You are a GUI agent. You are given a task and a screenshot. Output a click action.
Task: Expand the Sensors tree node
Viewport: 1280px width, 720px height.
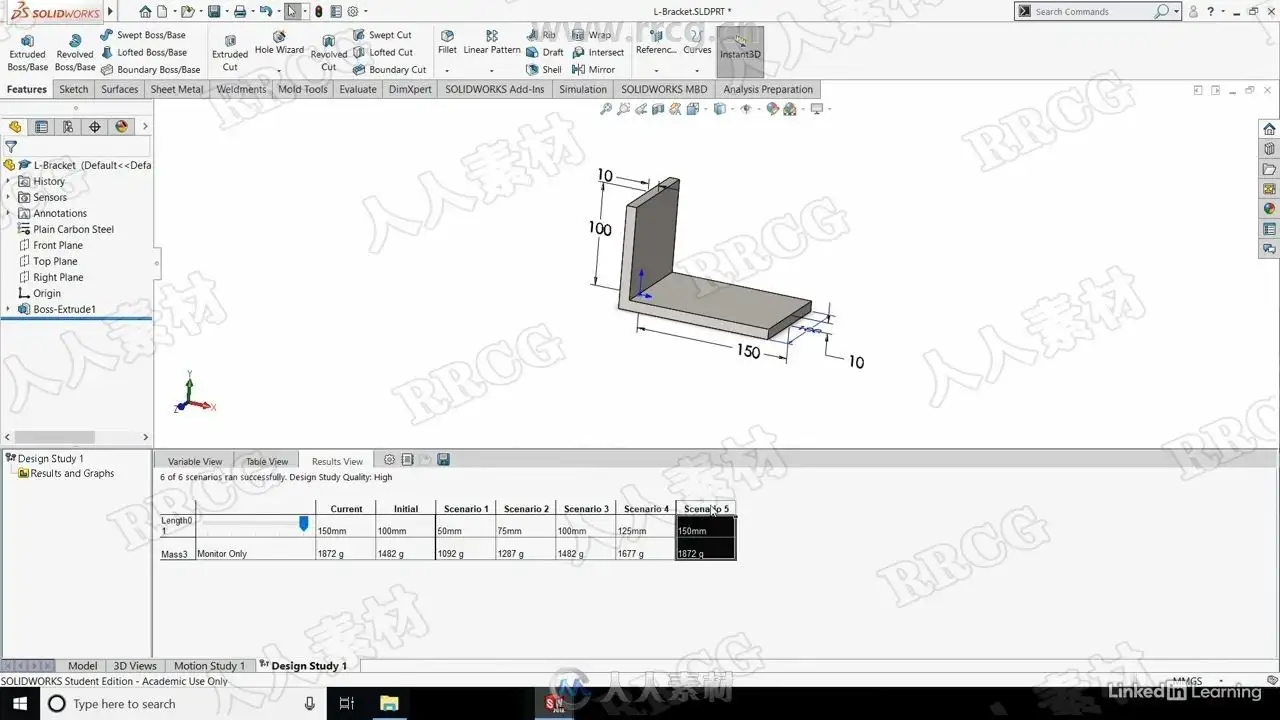pyautogui.click(x=8, y=198)
